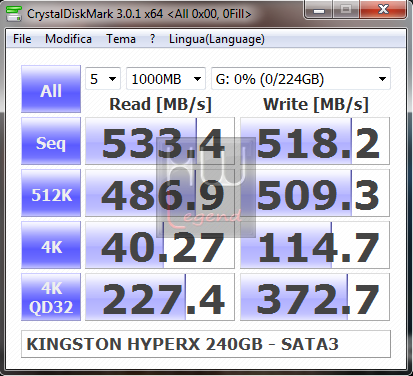Open the Modifica menu
The width and height of the screenshot is (413, 376).
pyautogui.click(x=68, y=39)
